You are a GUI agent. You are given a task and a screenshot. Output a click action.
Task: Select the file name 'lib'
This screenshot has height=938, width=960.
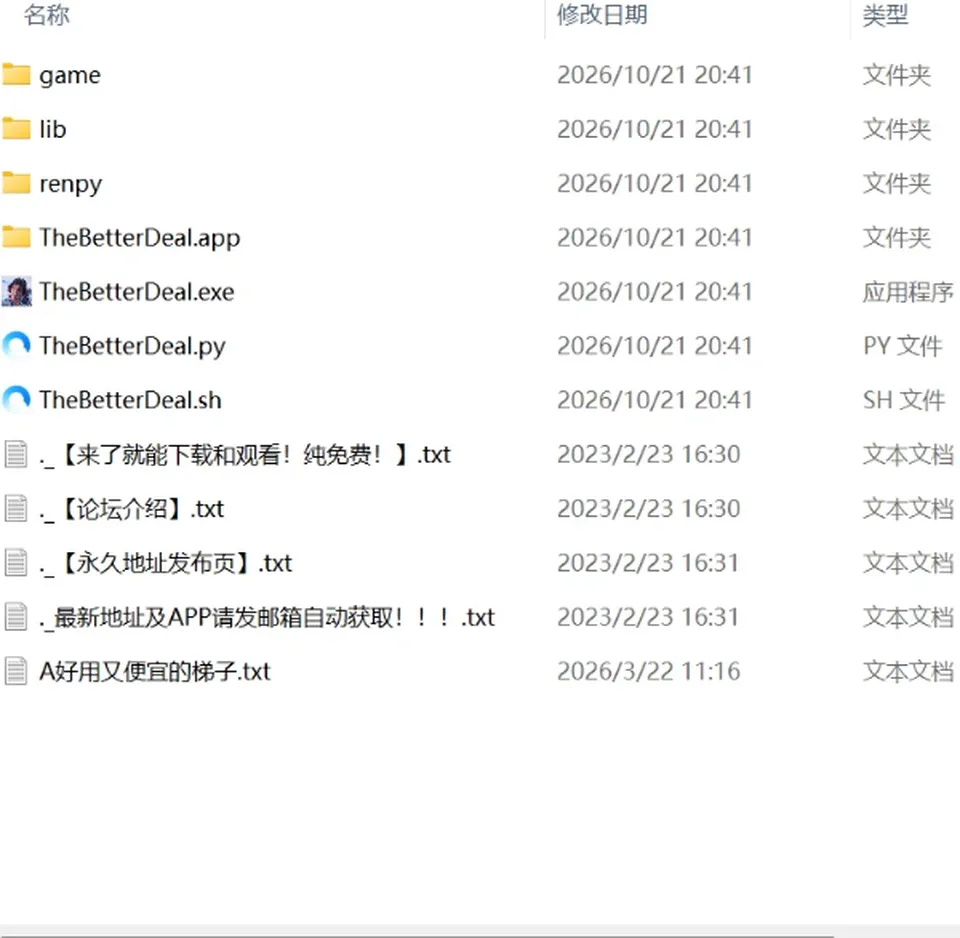point(53,129)
